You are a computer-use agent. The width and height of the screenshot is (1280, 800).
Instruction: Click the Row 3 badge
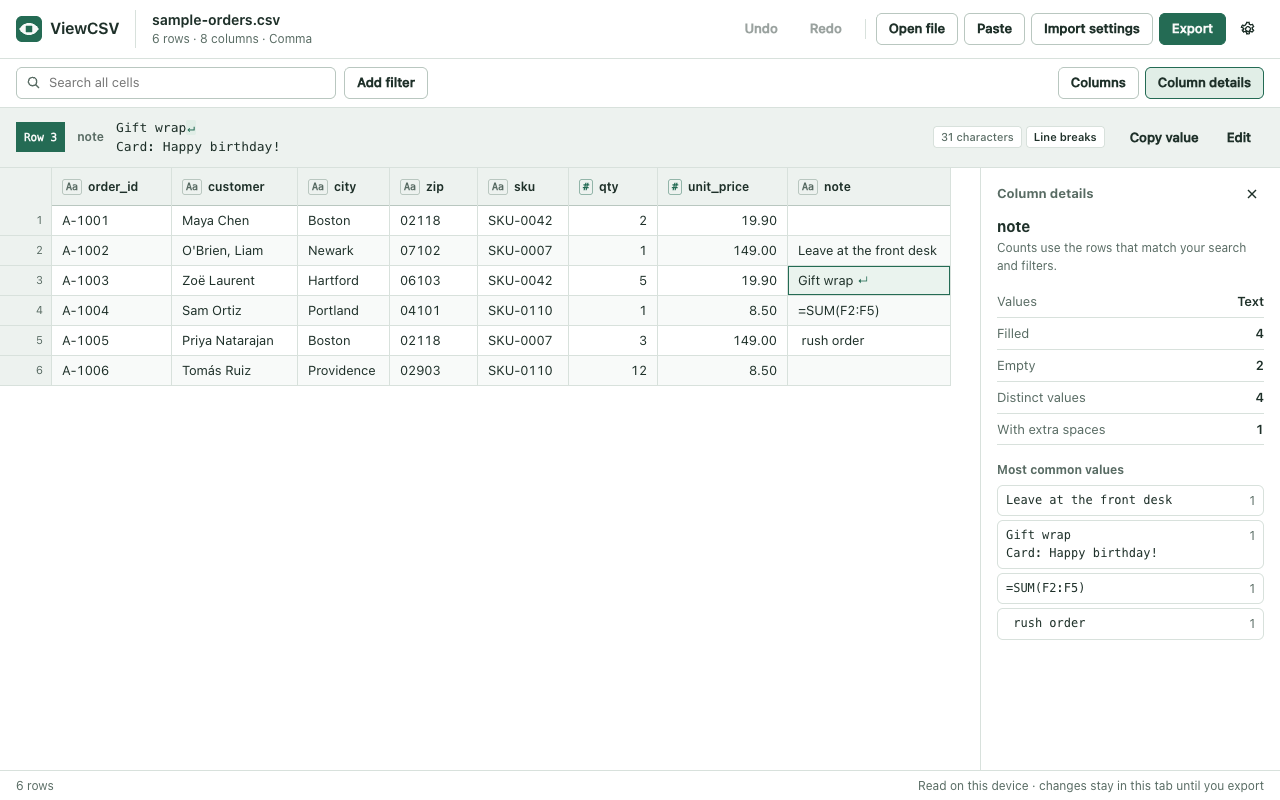(40, 138)
